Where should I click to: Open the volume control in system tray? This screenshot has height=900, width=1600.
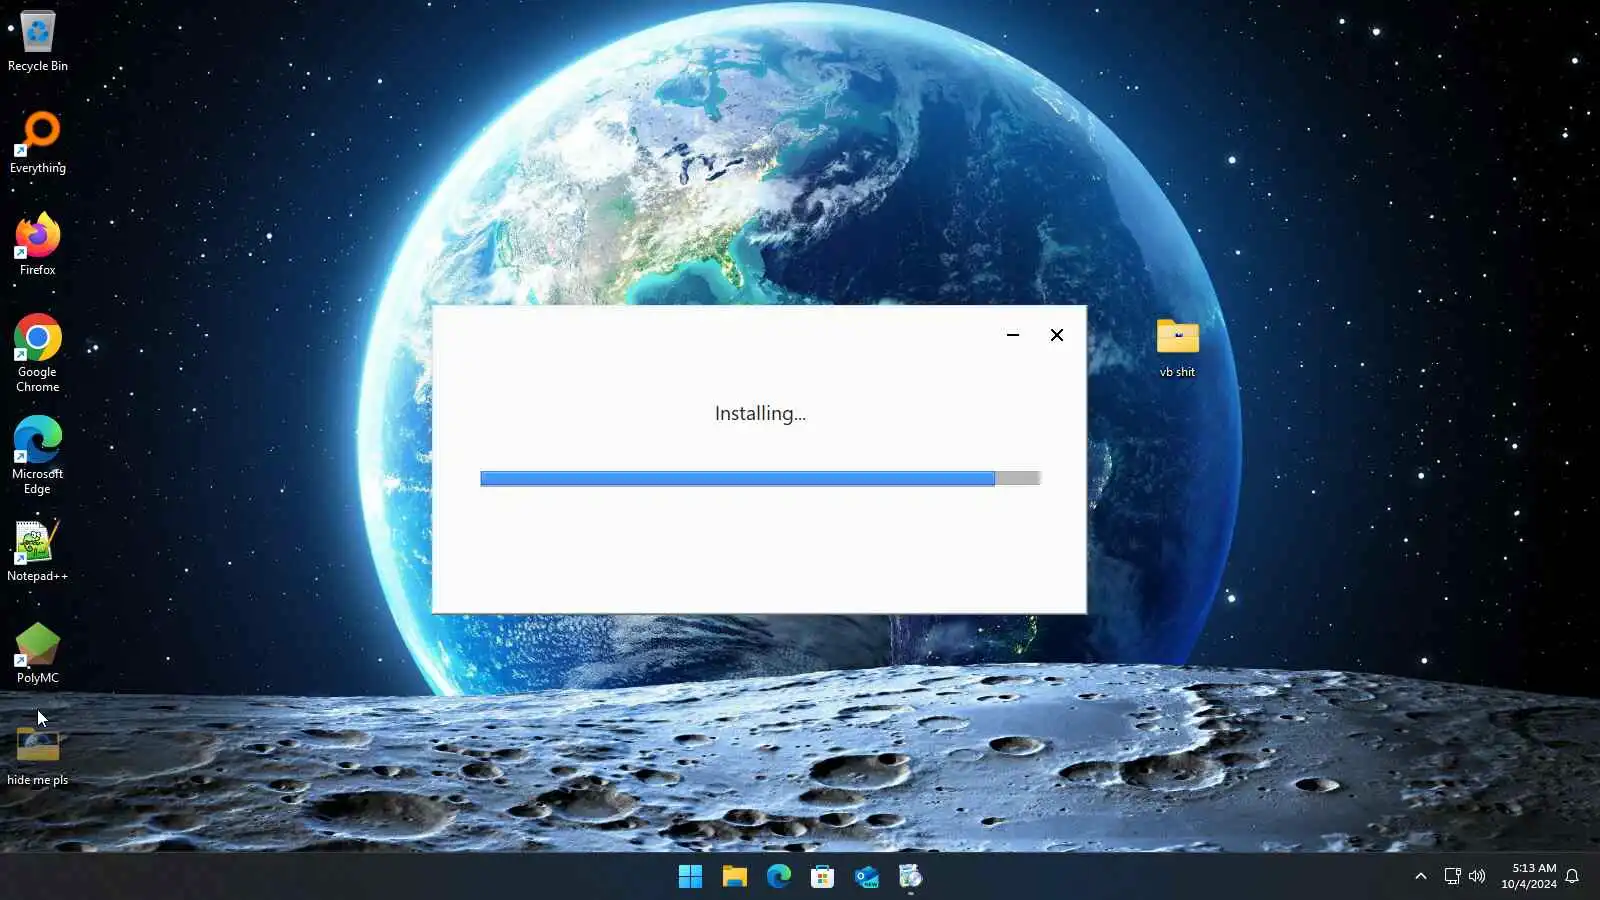tap(1477, 877)
